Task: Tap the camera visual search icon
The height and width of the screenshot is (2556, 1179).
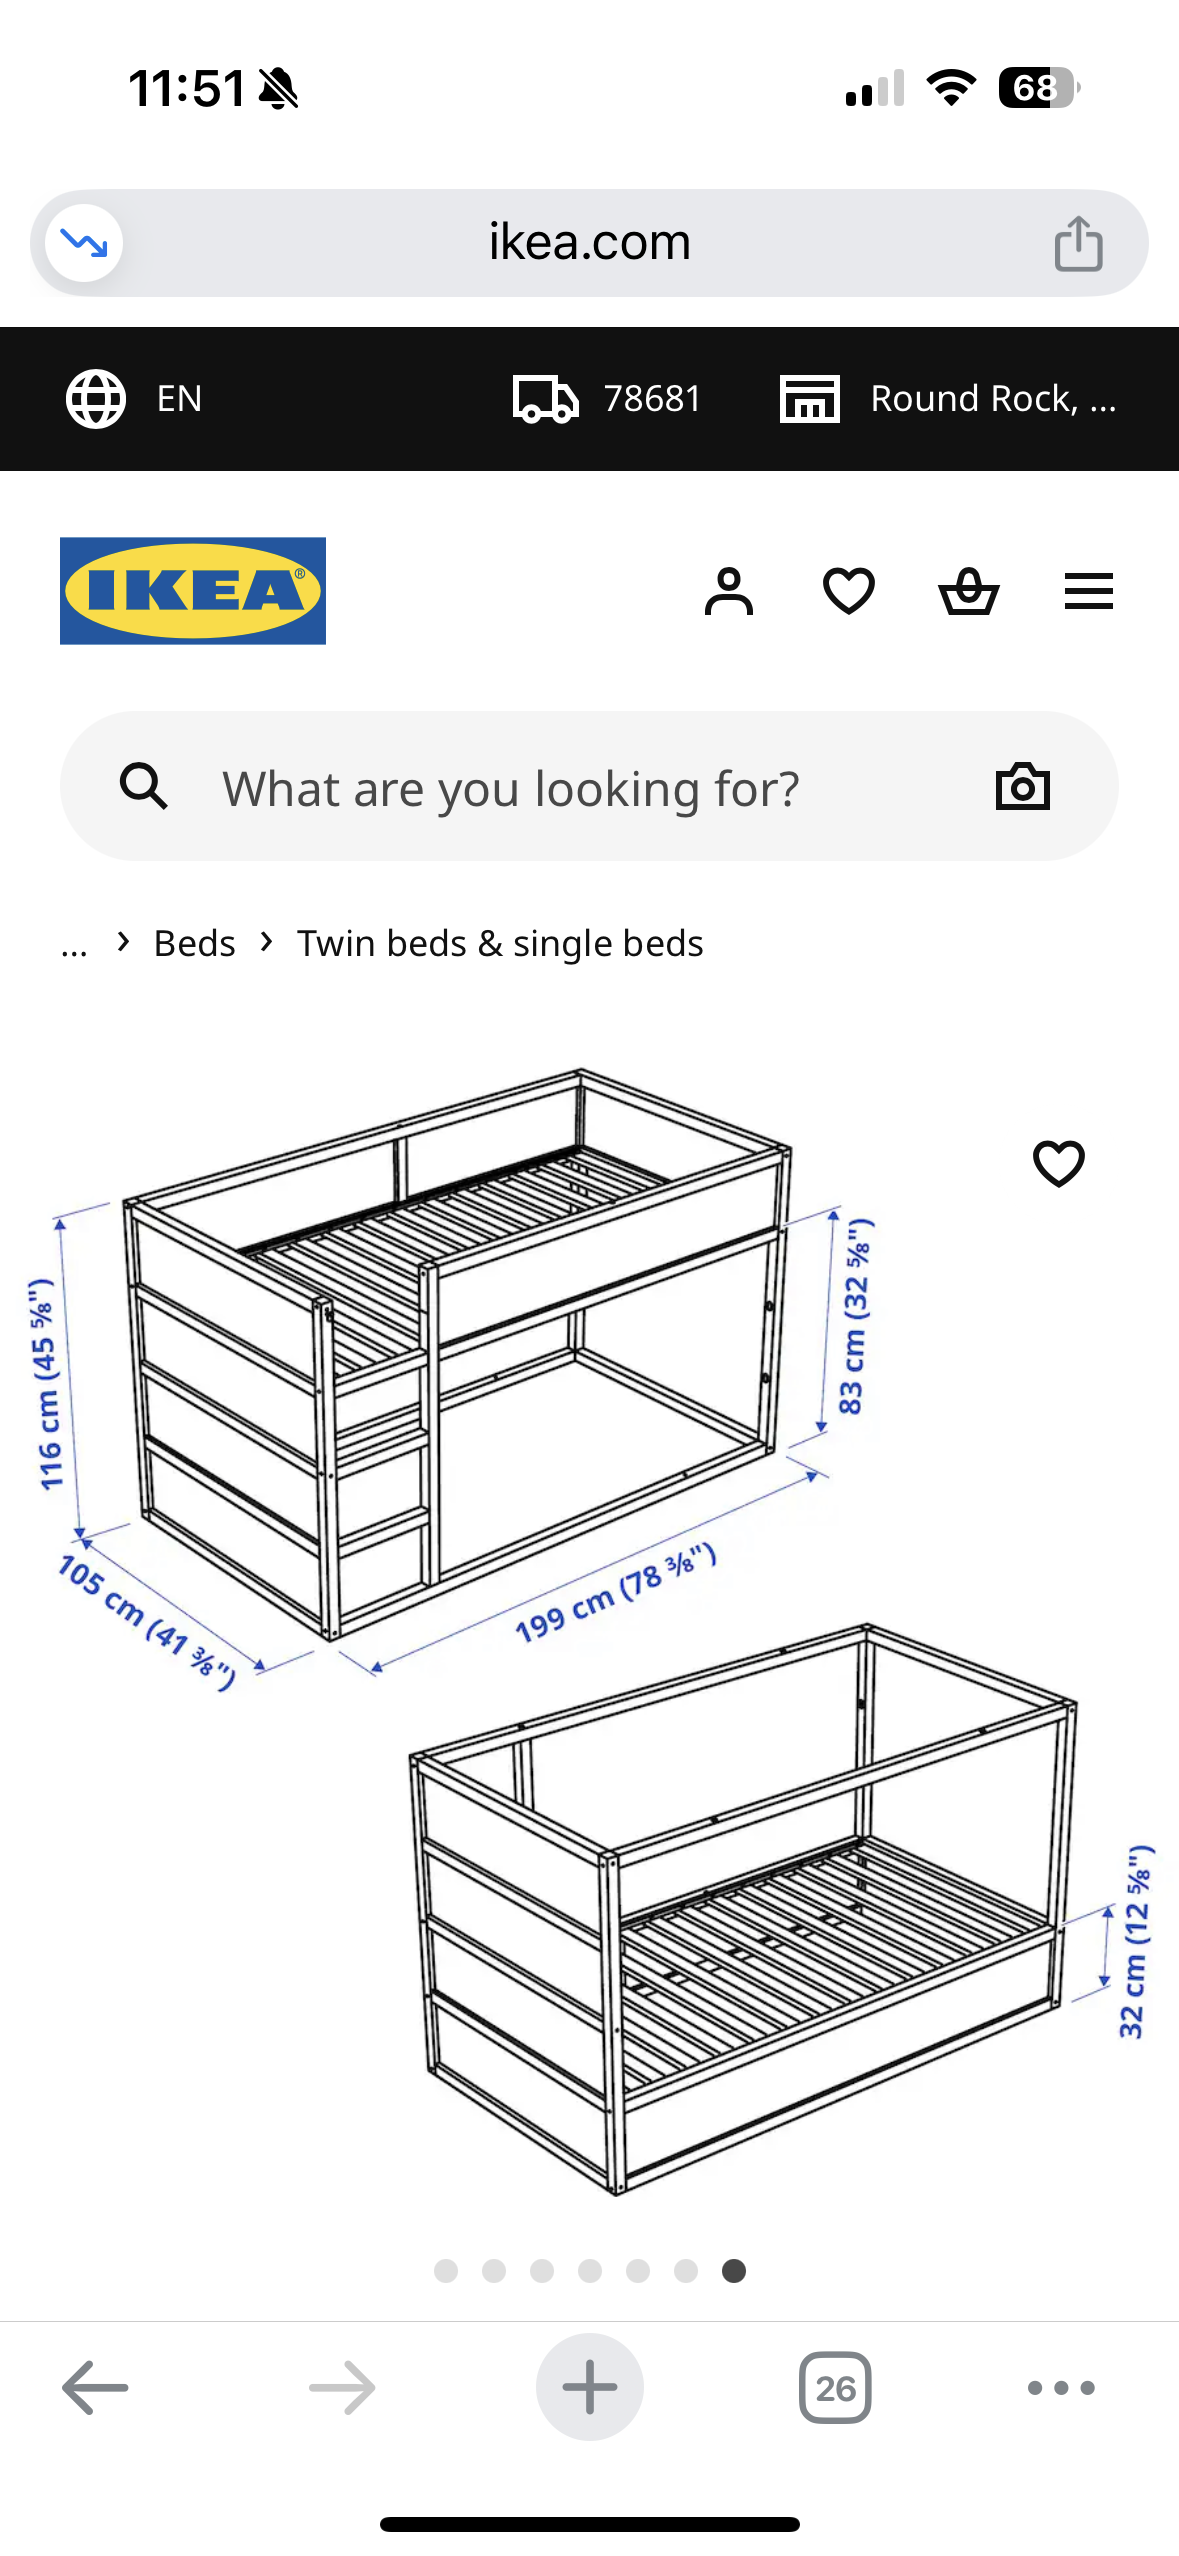Action: click(x=1022, y=786)
